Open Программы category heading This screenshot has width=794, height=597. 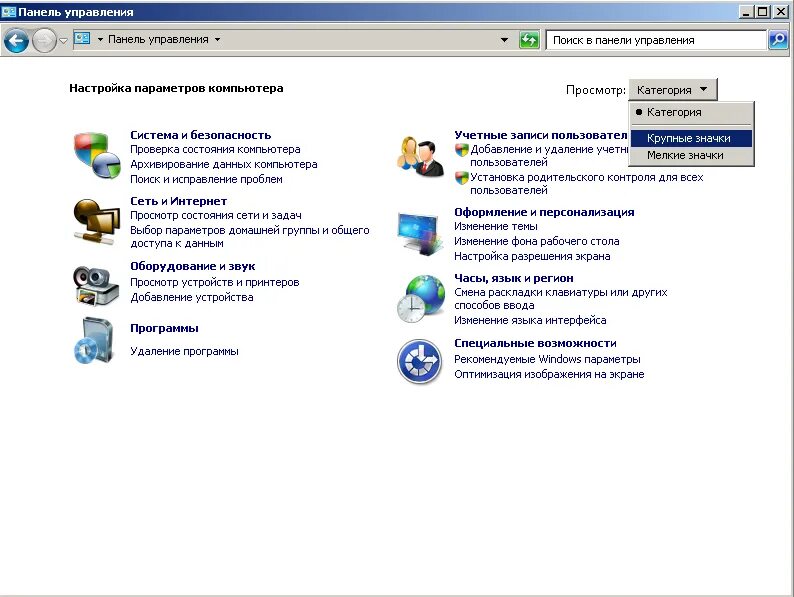164,328
